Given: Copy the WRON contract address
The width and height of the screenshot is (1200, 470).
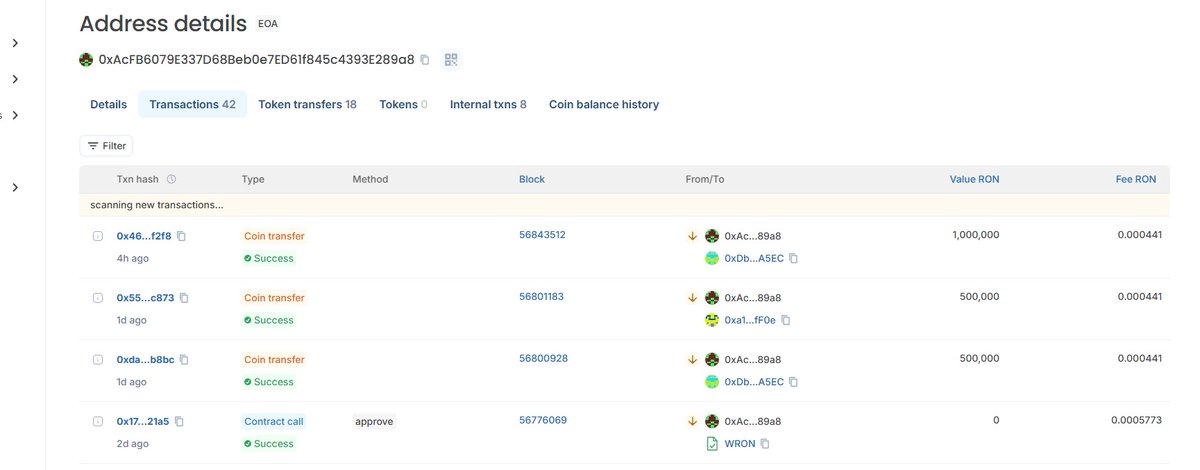Looking at the screenshot, I should point(765,444).
